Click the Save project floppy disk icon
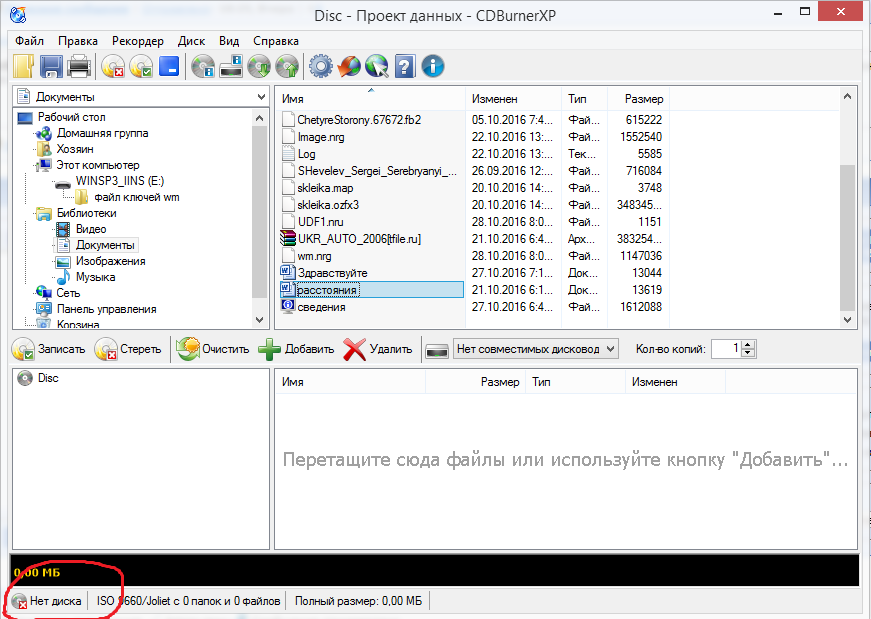This screenshot has width=871, height=619. 51,67
